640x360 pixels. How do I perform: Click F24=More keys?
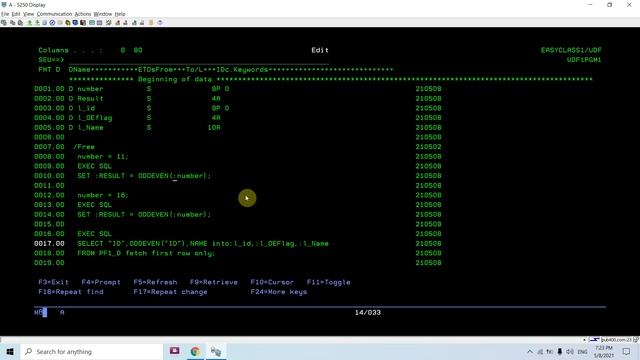pyautogui.click(x=279, y=292)
